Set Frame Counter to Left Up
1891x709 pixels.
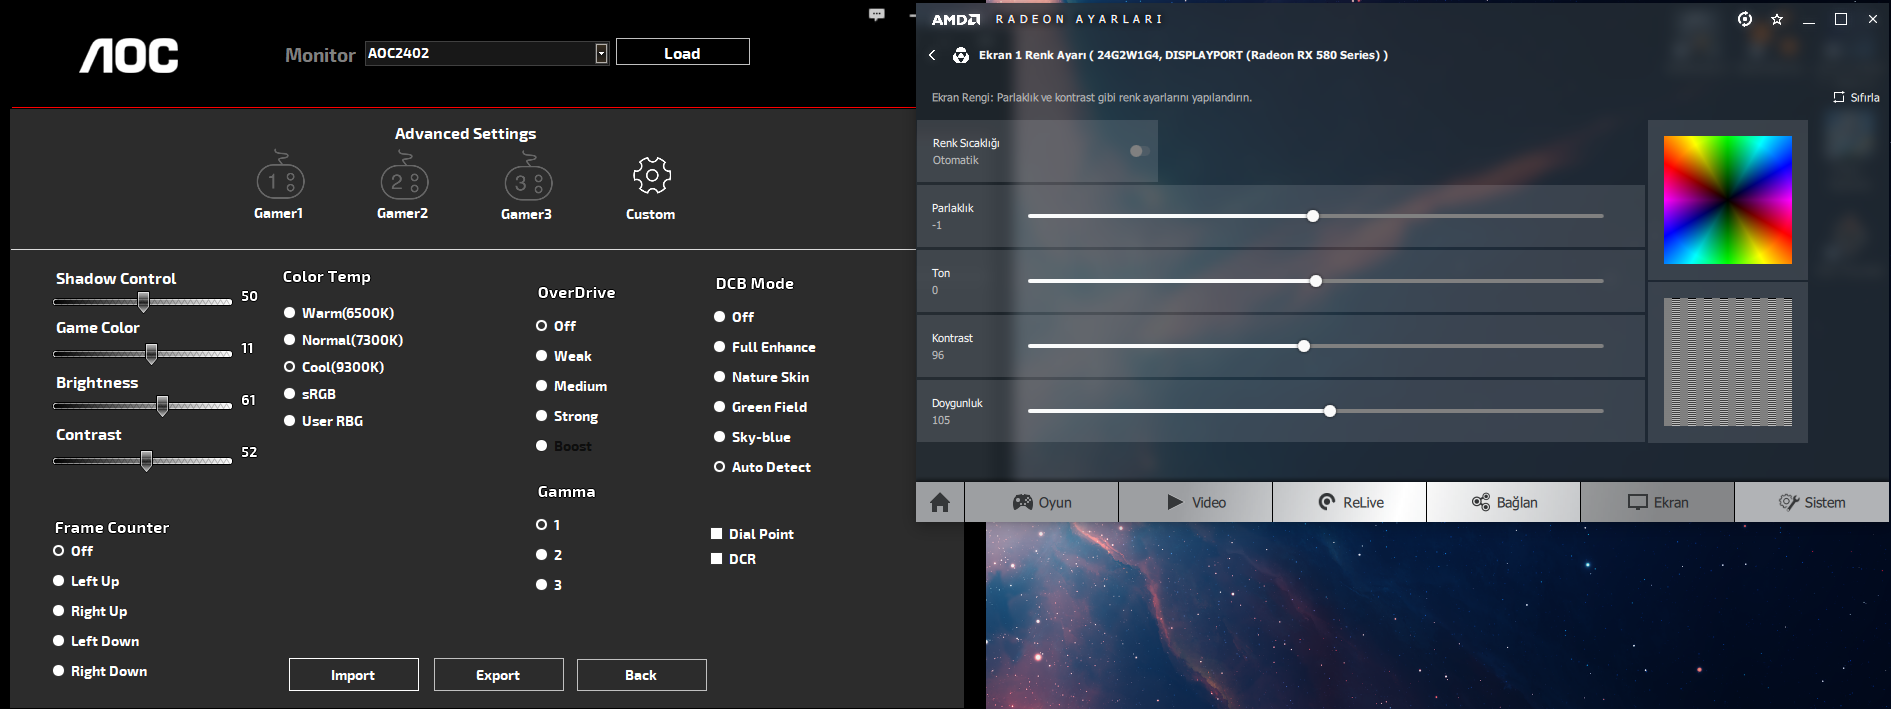pyautogui.click(x=60, y=581)
